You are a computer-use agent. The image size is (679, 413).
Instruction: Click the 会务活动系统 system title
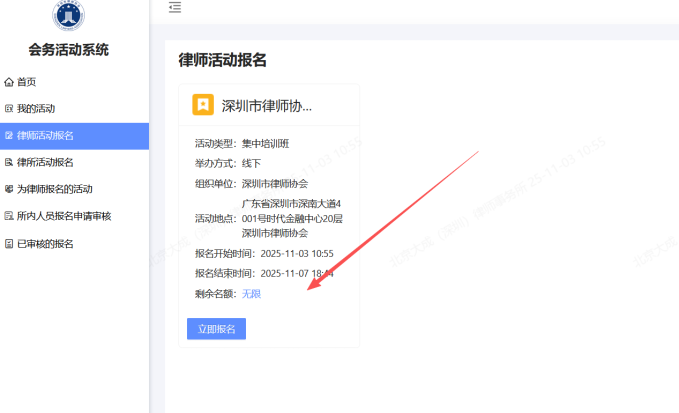[68, 50]
